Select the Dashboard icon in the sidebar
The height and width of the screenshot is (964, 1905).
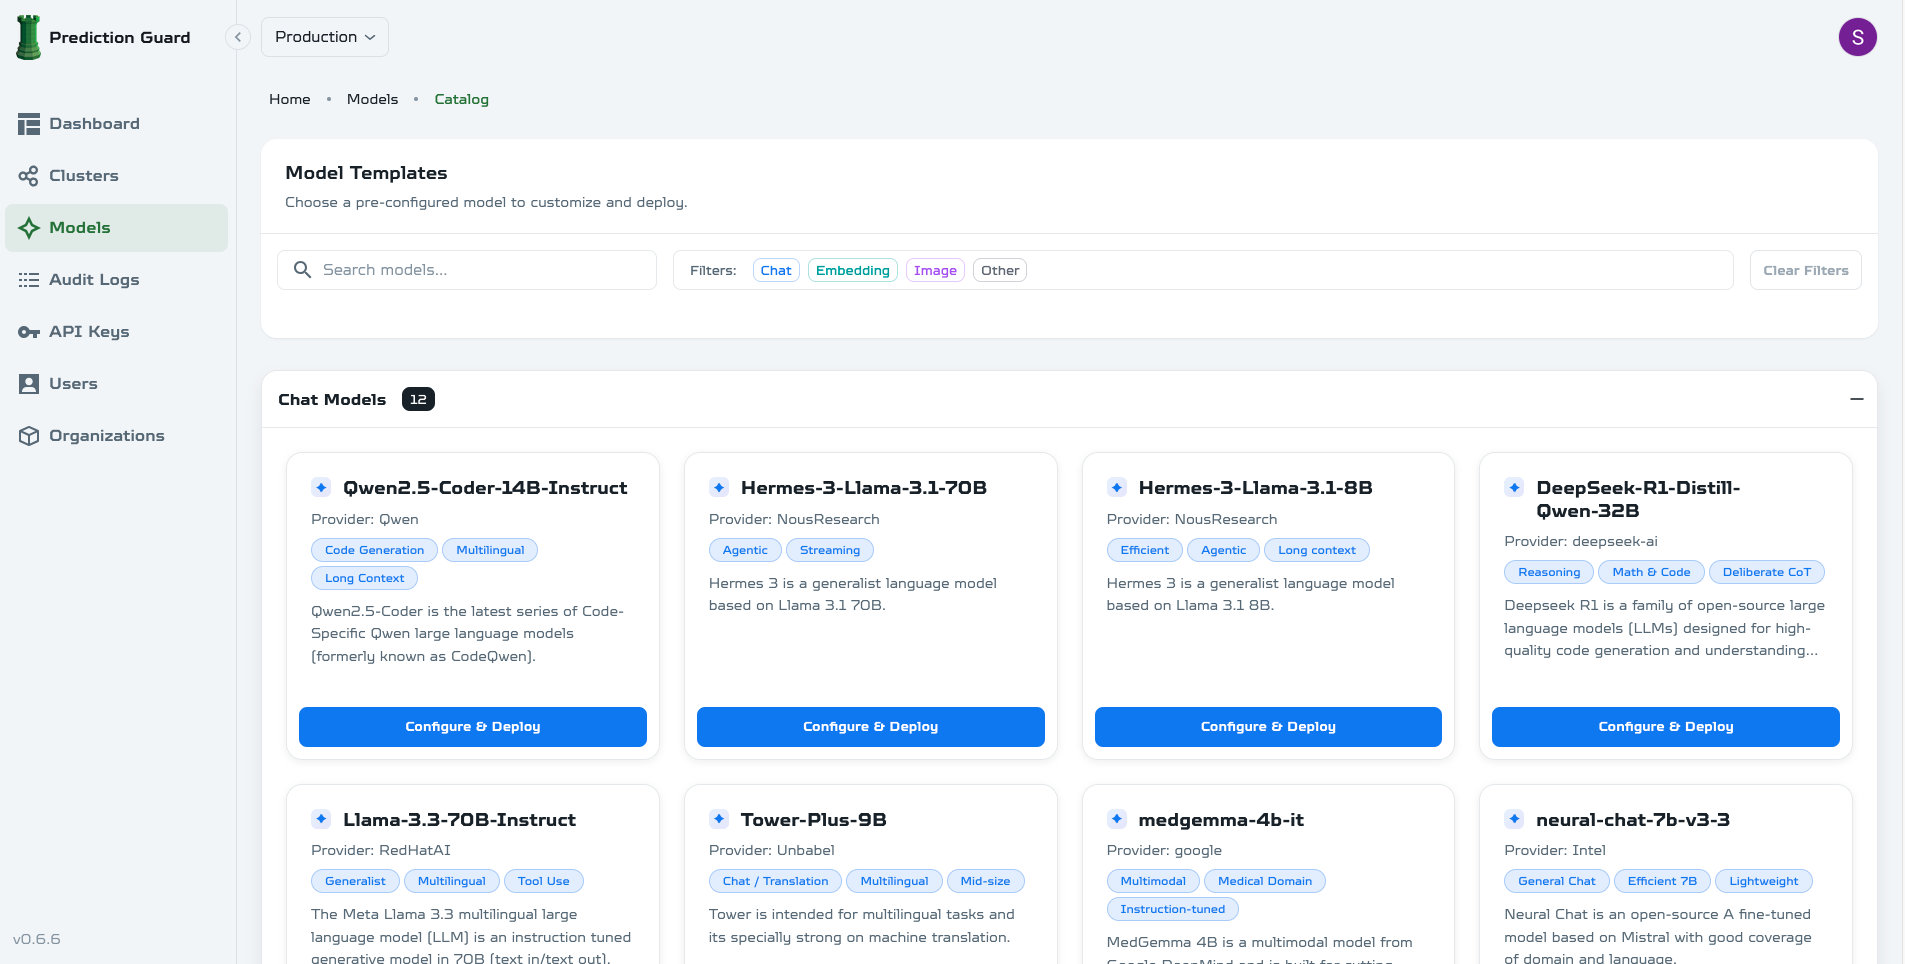(x=29, y=123)
